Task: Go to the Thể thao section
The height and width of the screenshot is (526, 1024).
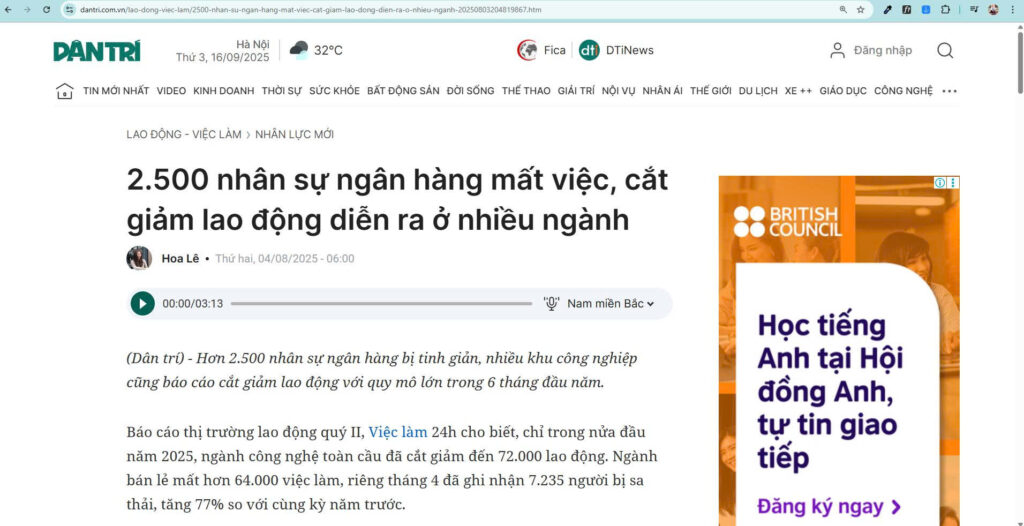Action: 526,91
